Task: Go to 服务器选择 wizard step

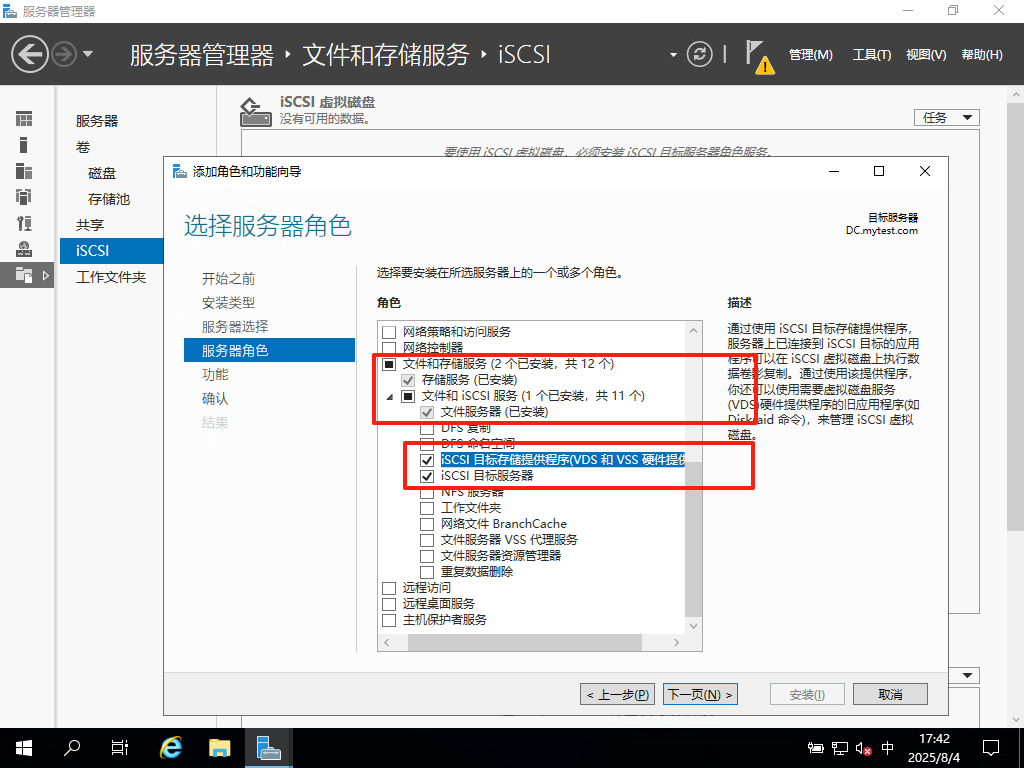Action: tap(235, 327)
